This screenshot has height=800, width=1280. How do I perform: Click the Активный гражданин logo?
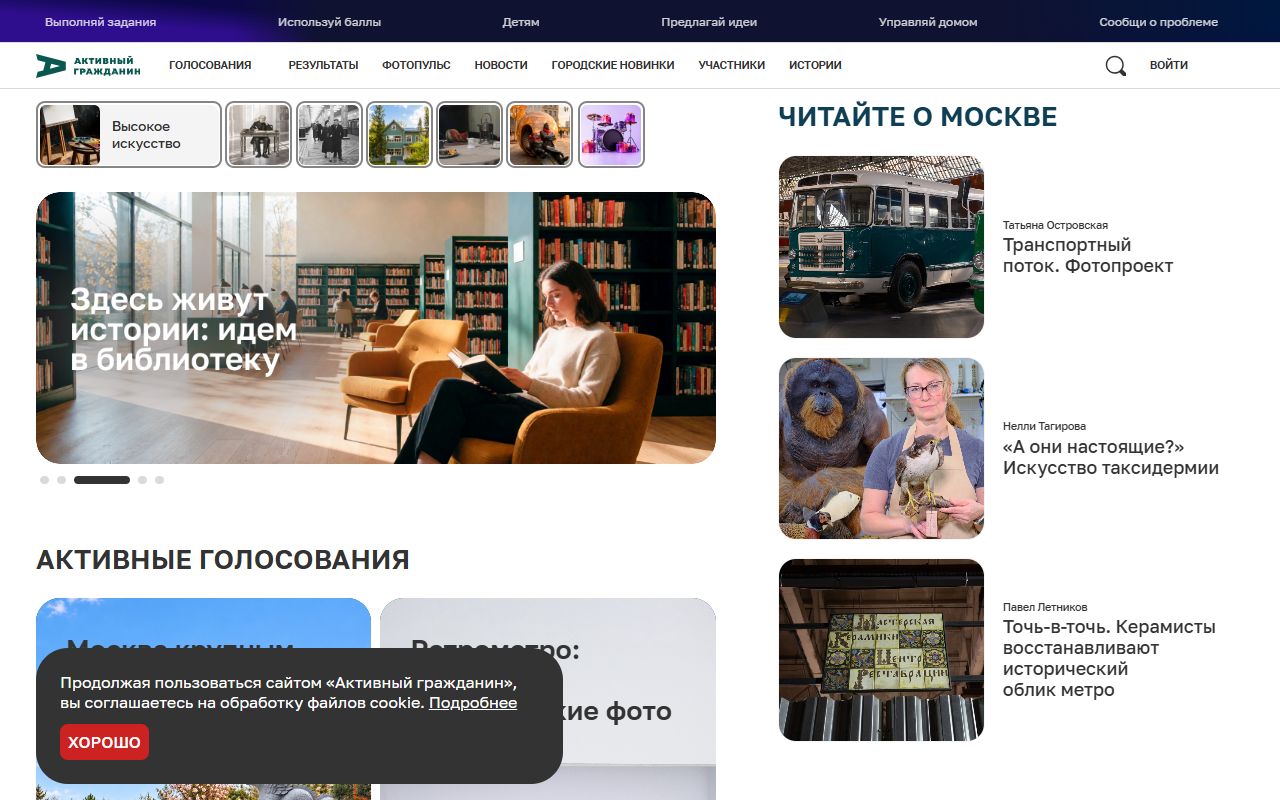pyautogui.click(x=88, y=65)
